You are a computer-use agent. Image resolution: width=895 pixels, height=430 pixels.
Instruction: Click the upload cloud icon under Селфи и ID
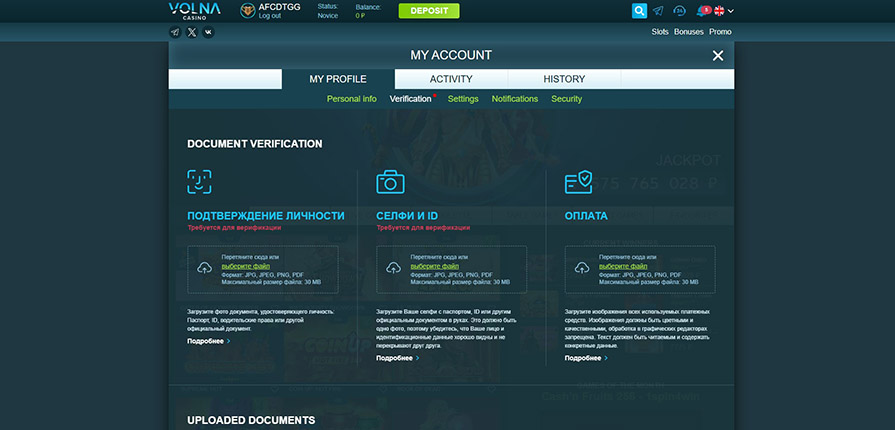point(393,268)
